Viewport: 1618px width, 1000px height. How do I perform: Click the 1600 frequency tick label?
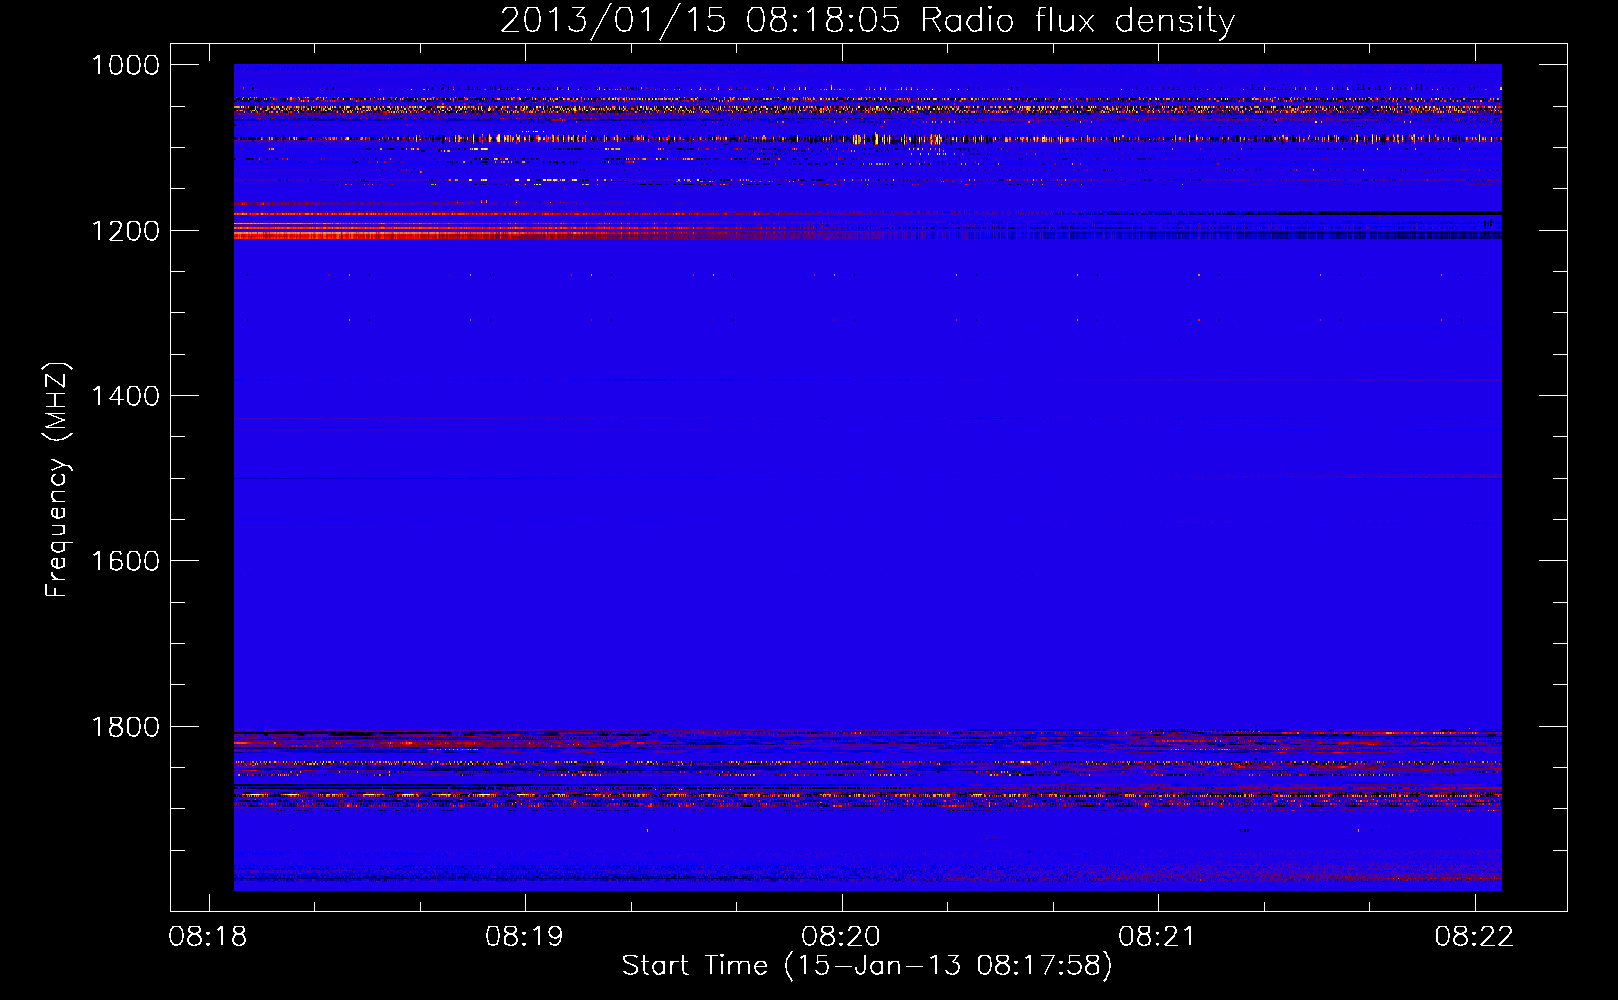click(125, 561)
